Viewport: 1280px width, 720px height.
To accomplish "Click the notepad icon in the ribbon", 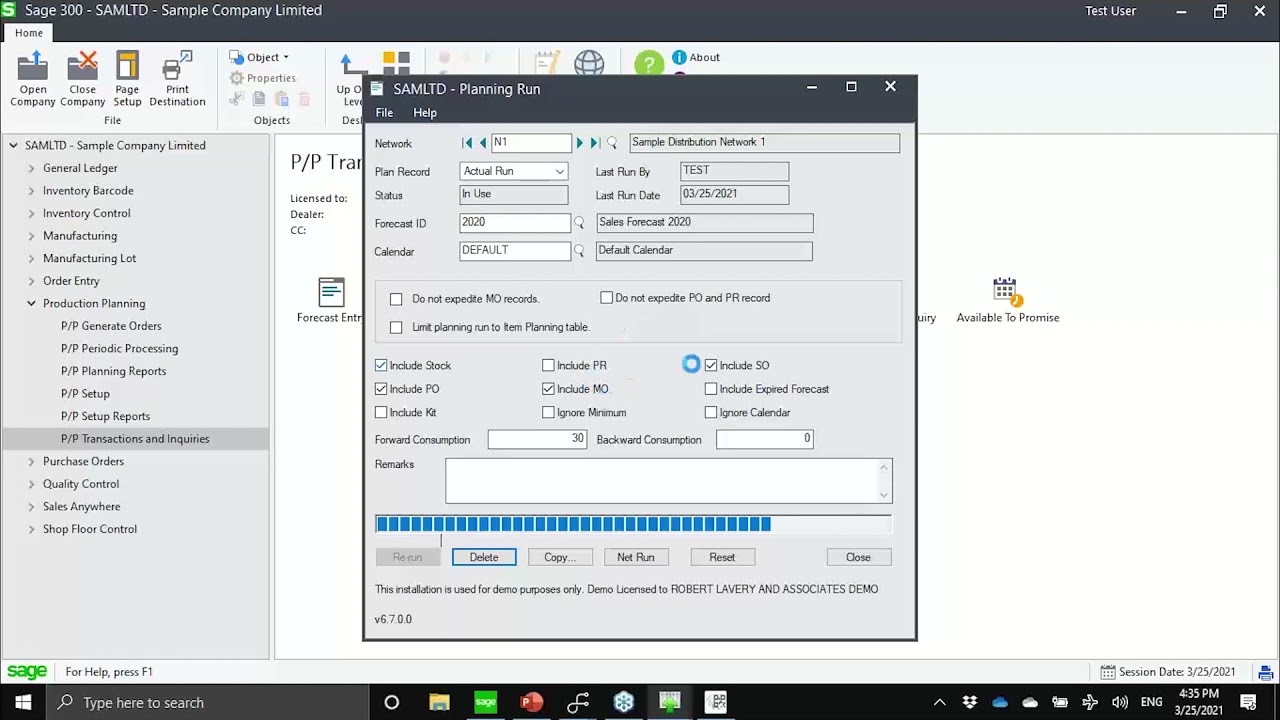I will pyautogui.click(x=546, y=63).
